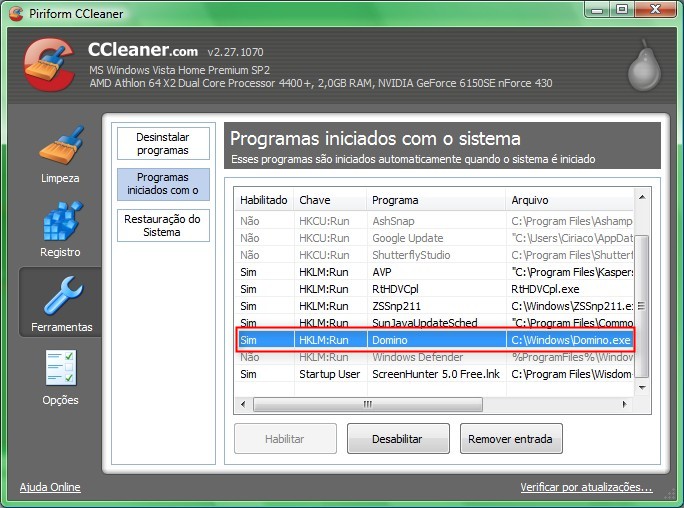This screenshot has height=508, width=684.
Task: Click the Desabilitar button
Action: click(398, 439)
